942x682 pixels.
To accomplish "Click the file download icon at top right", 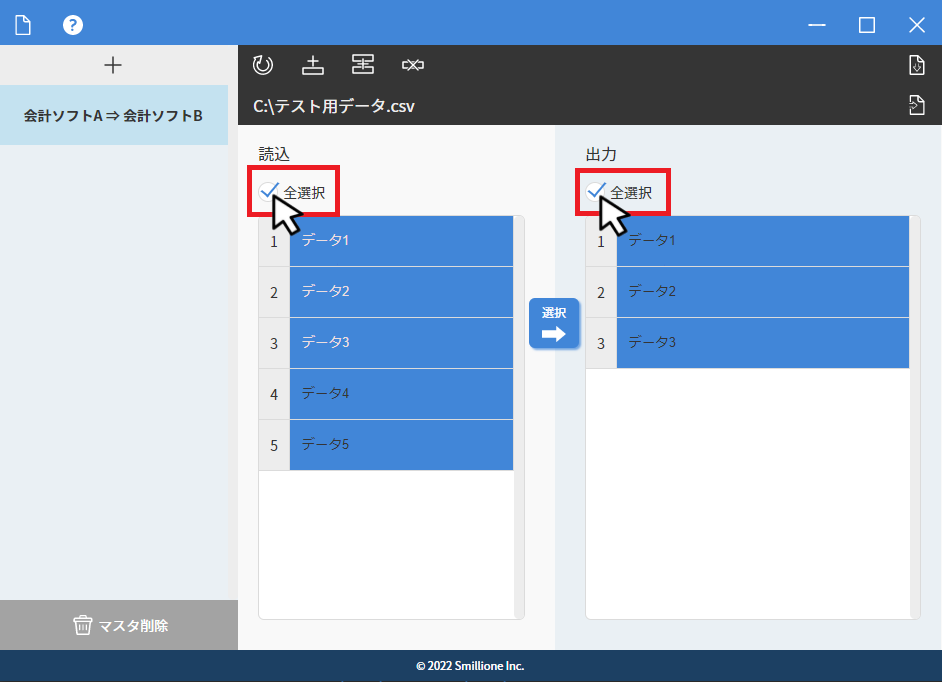I will pos(916,66).
